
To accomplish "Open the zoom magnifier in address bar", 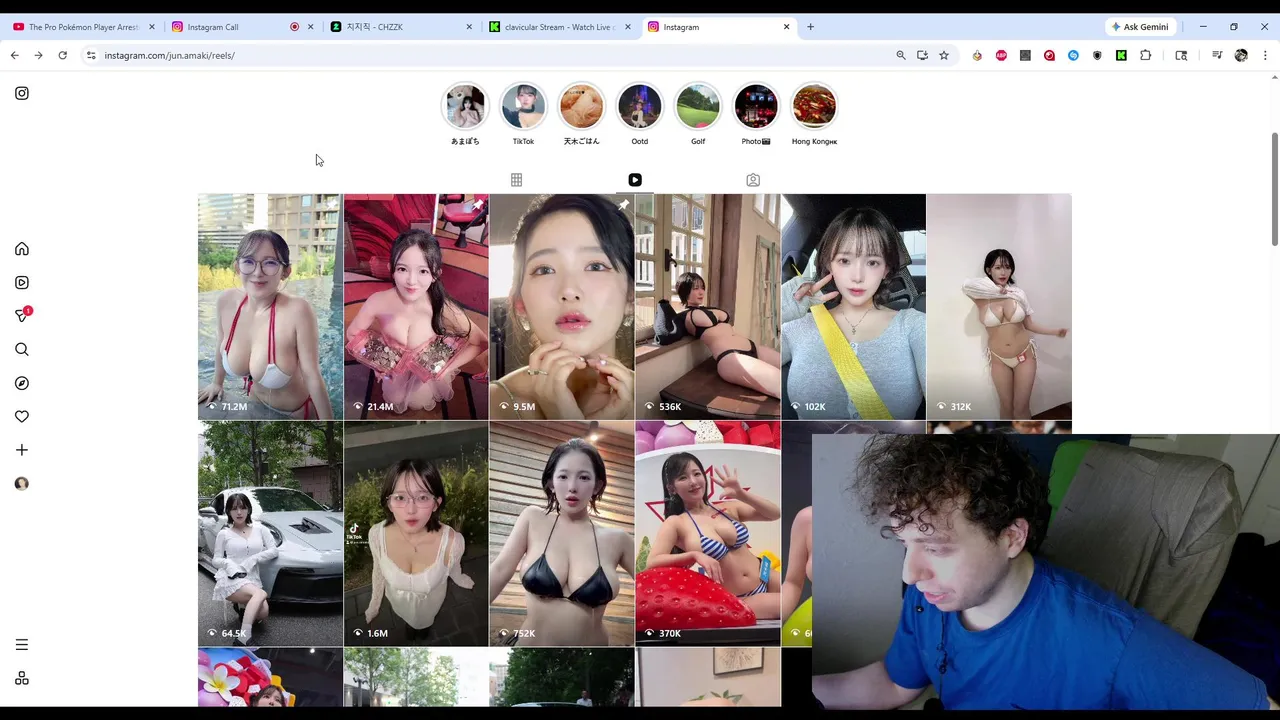I will click(901, 55).
